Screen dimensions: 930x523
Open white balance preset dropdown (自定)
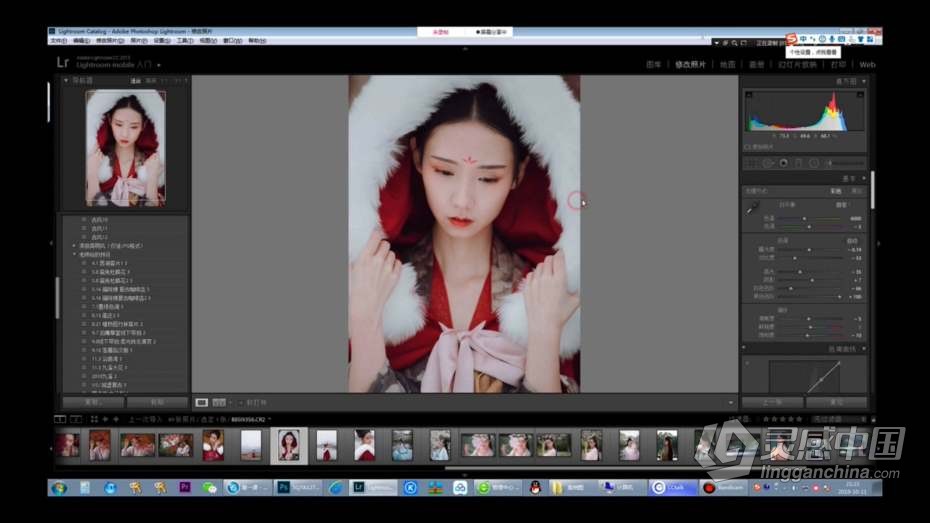(x=842, y=205)
